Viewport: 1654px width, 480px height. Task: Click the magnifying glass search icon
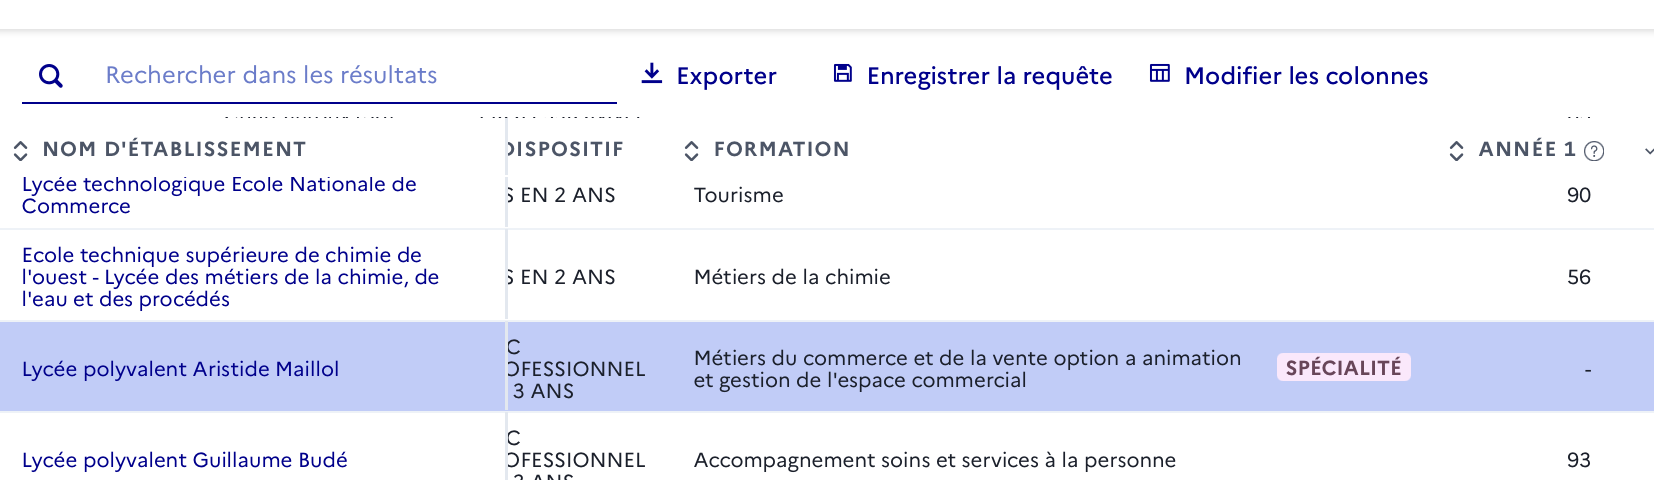pos(50,76)
